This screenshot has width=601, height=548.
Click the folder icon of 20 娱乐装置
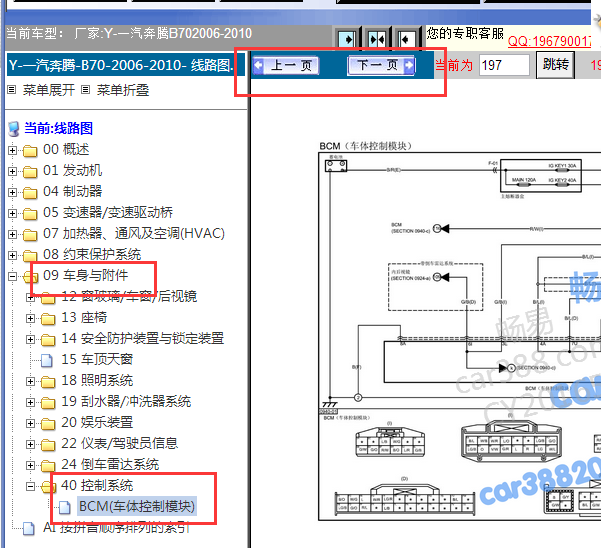48,424
